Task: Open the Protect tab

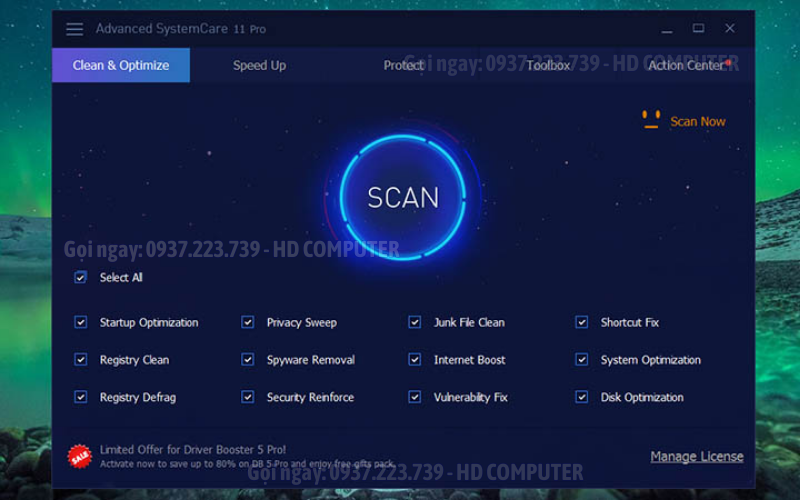Action: coord(403,66)
